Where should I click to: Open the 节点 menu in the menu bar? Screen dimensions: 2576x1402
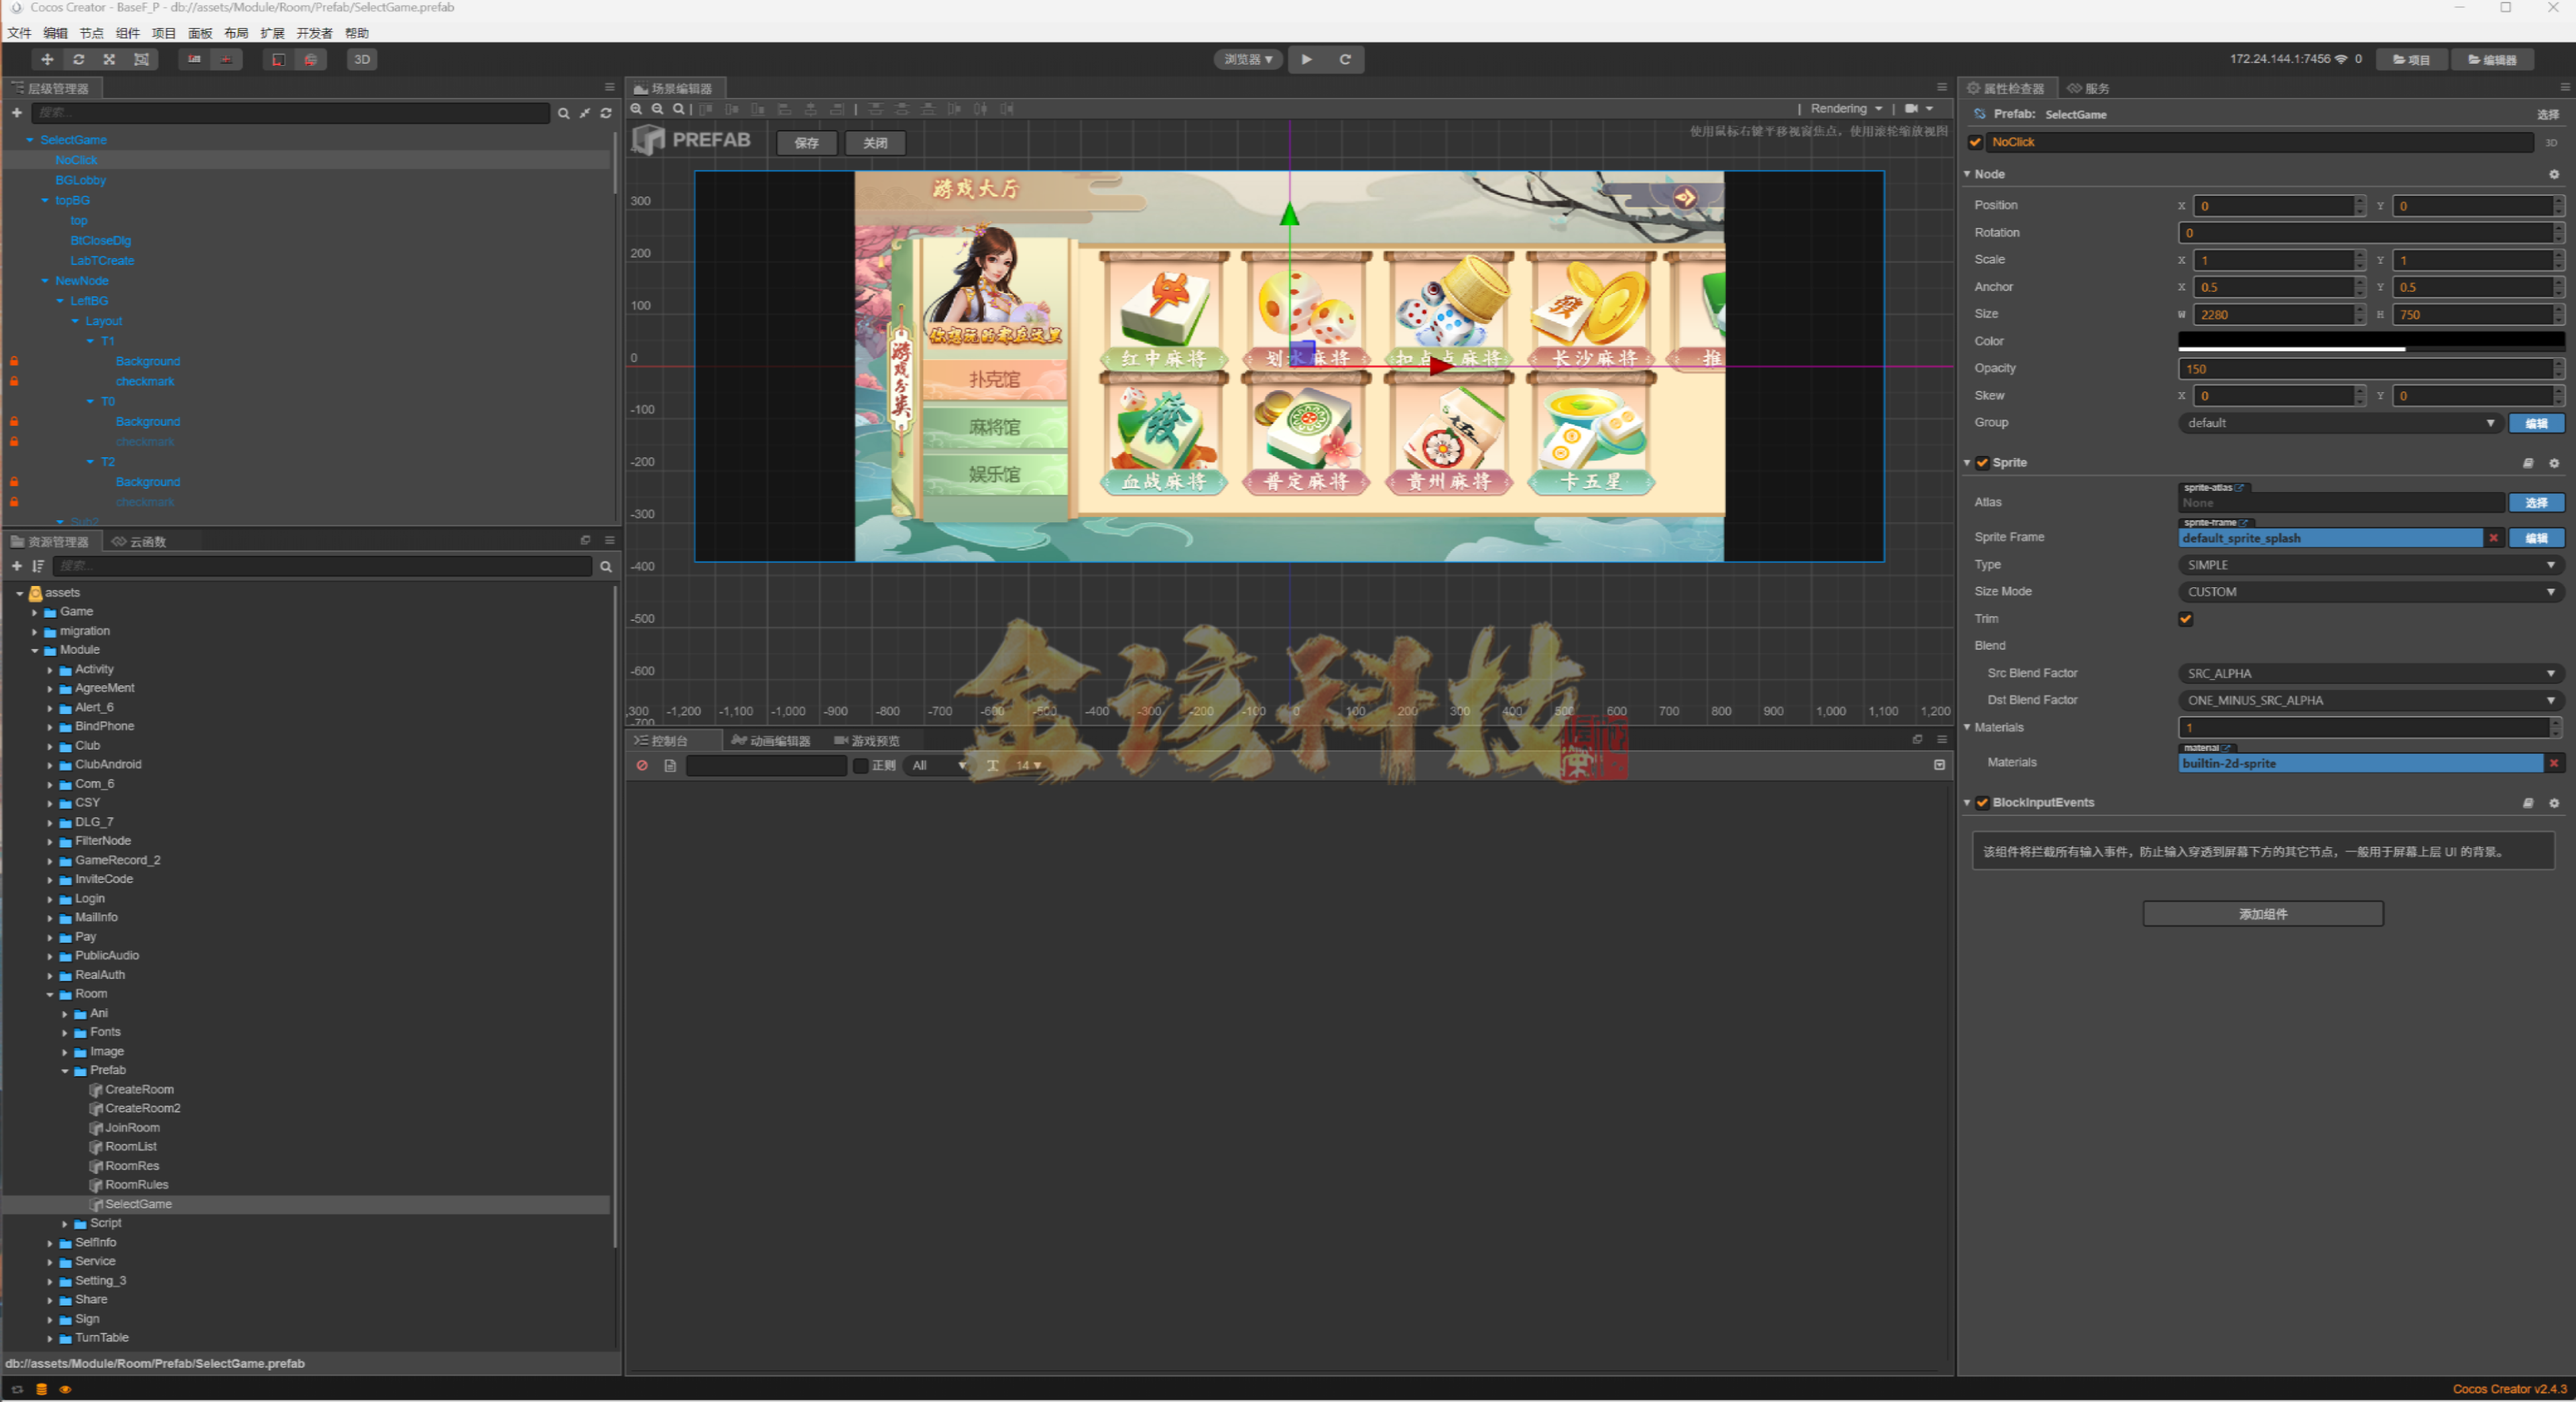click(91, 33)
